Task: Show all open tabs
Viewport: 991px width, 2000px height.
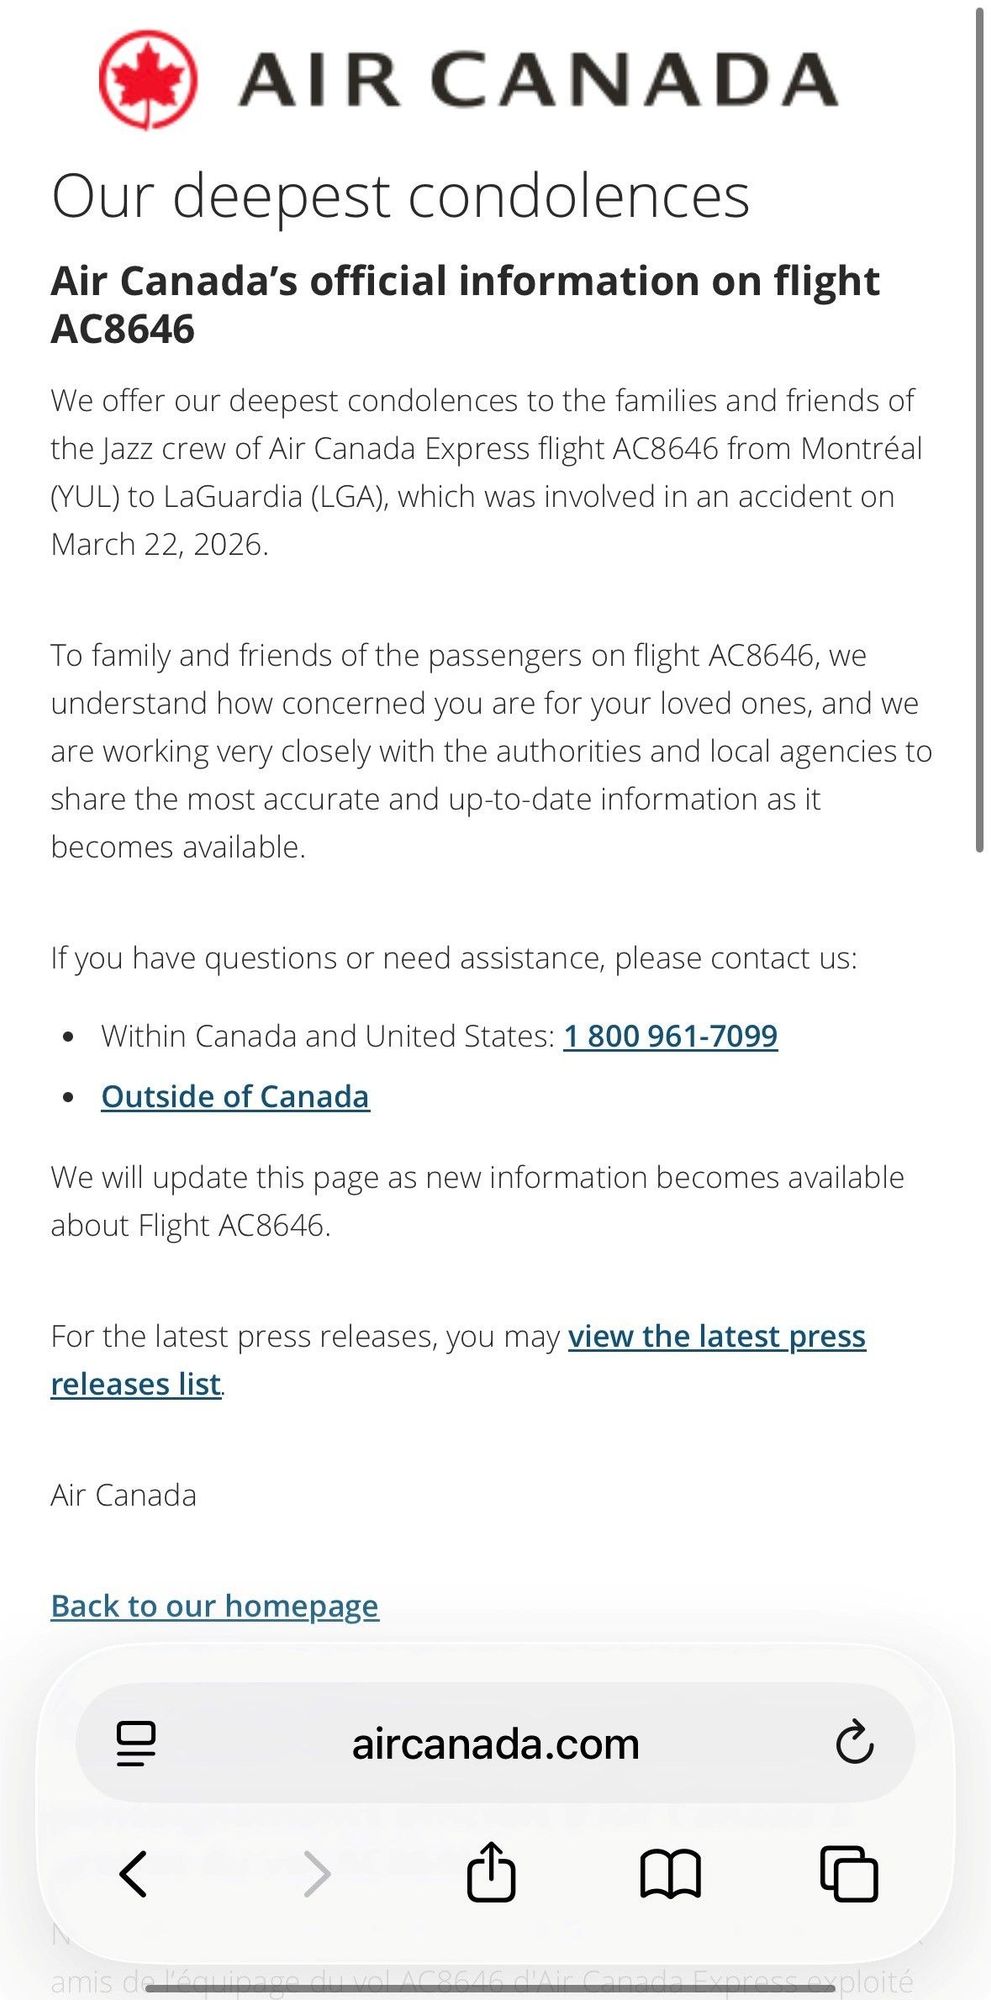Action: point(849,1873)
